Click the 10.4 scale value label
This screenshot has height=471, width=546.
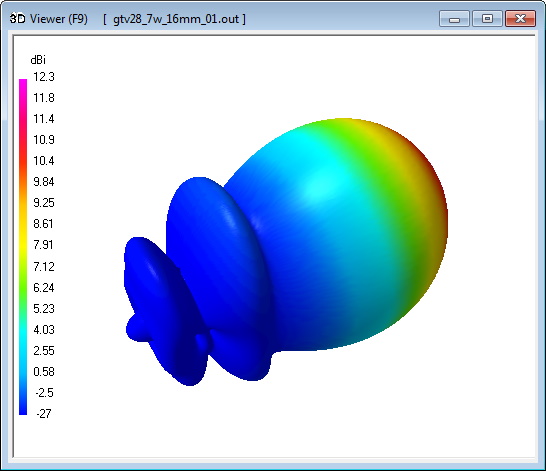(x=44, y=160)
